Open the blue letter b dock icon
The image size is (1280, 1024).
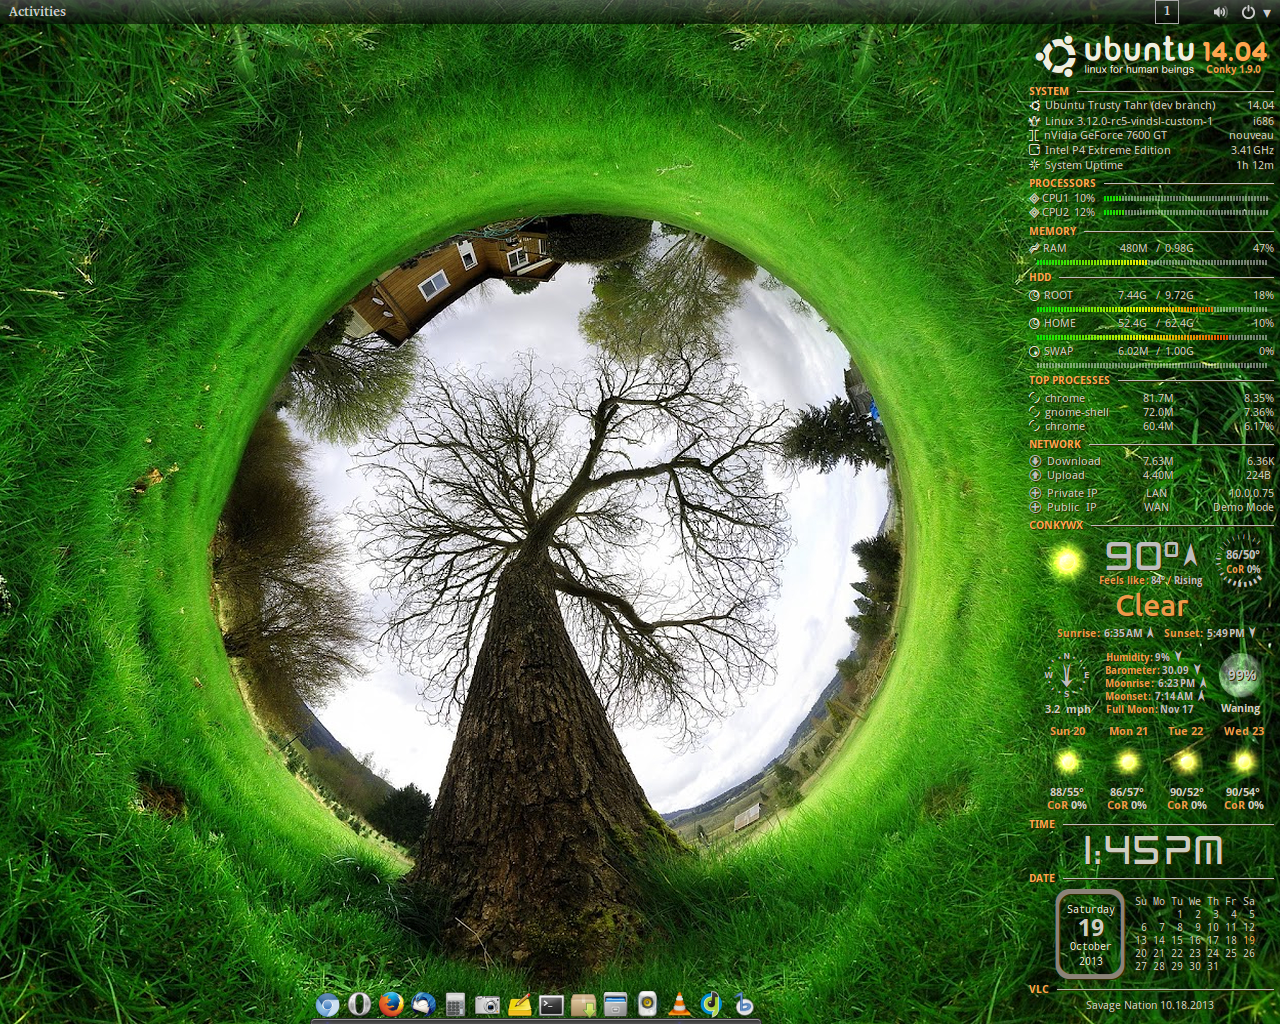743,1004
